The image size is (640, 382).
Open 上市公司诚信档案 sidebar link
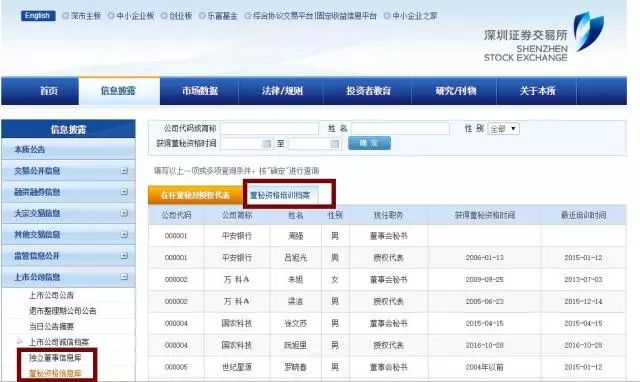click(59, 342)
